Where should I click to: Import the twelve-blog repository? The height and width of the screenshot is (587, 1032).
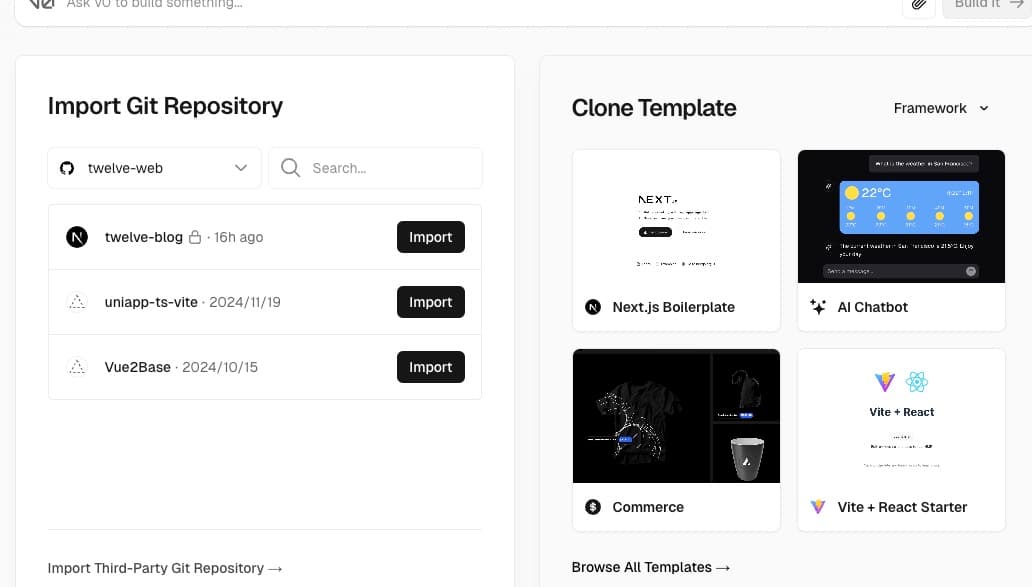(x=430, y=237)
